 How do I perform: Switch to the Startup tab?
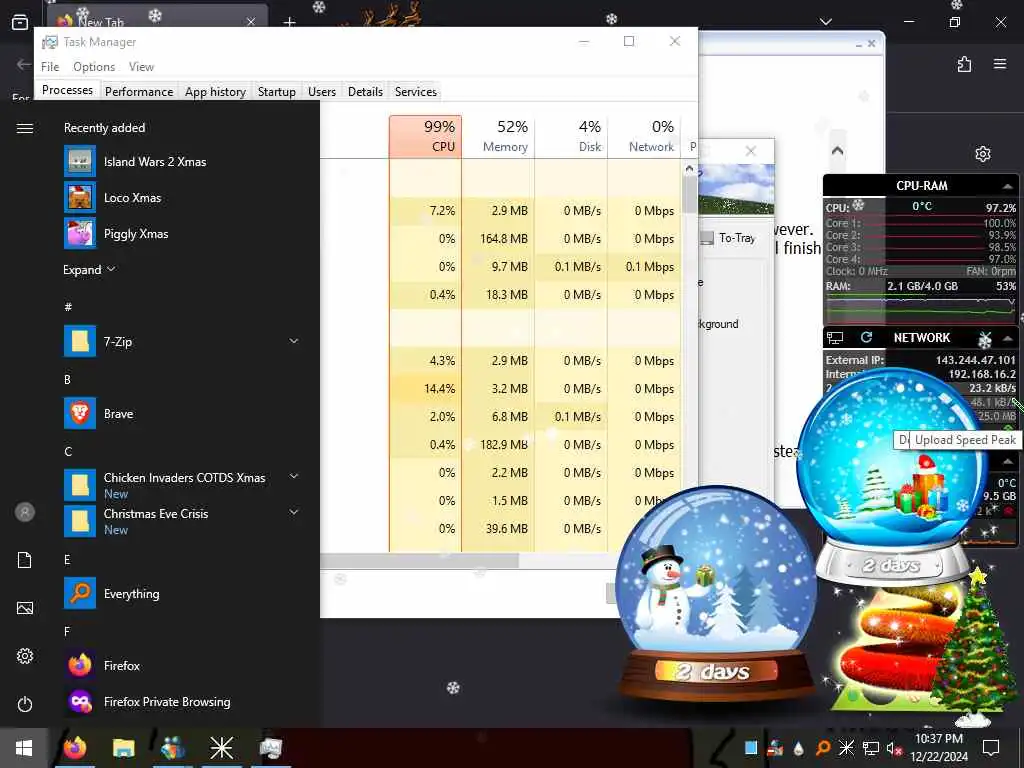(x=276, y=91)
